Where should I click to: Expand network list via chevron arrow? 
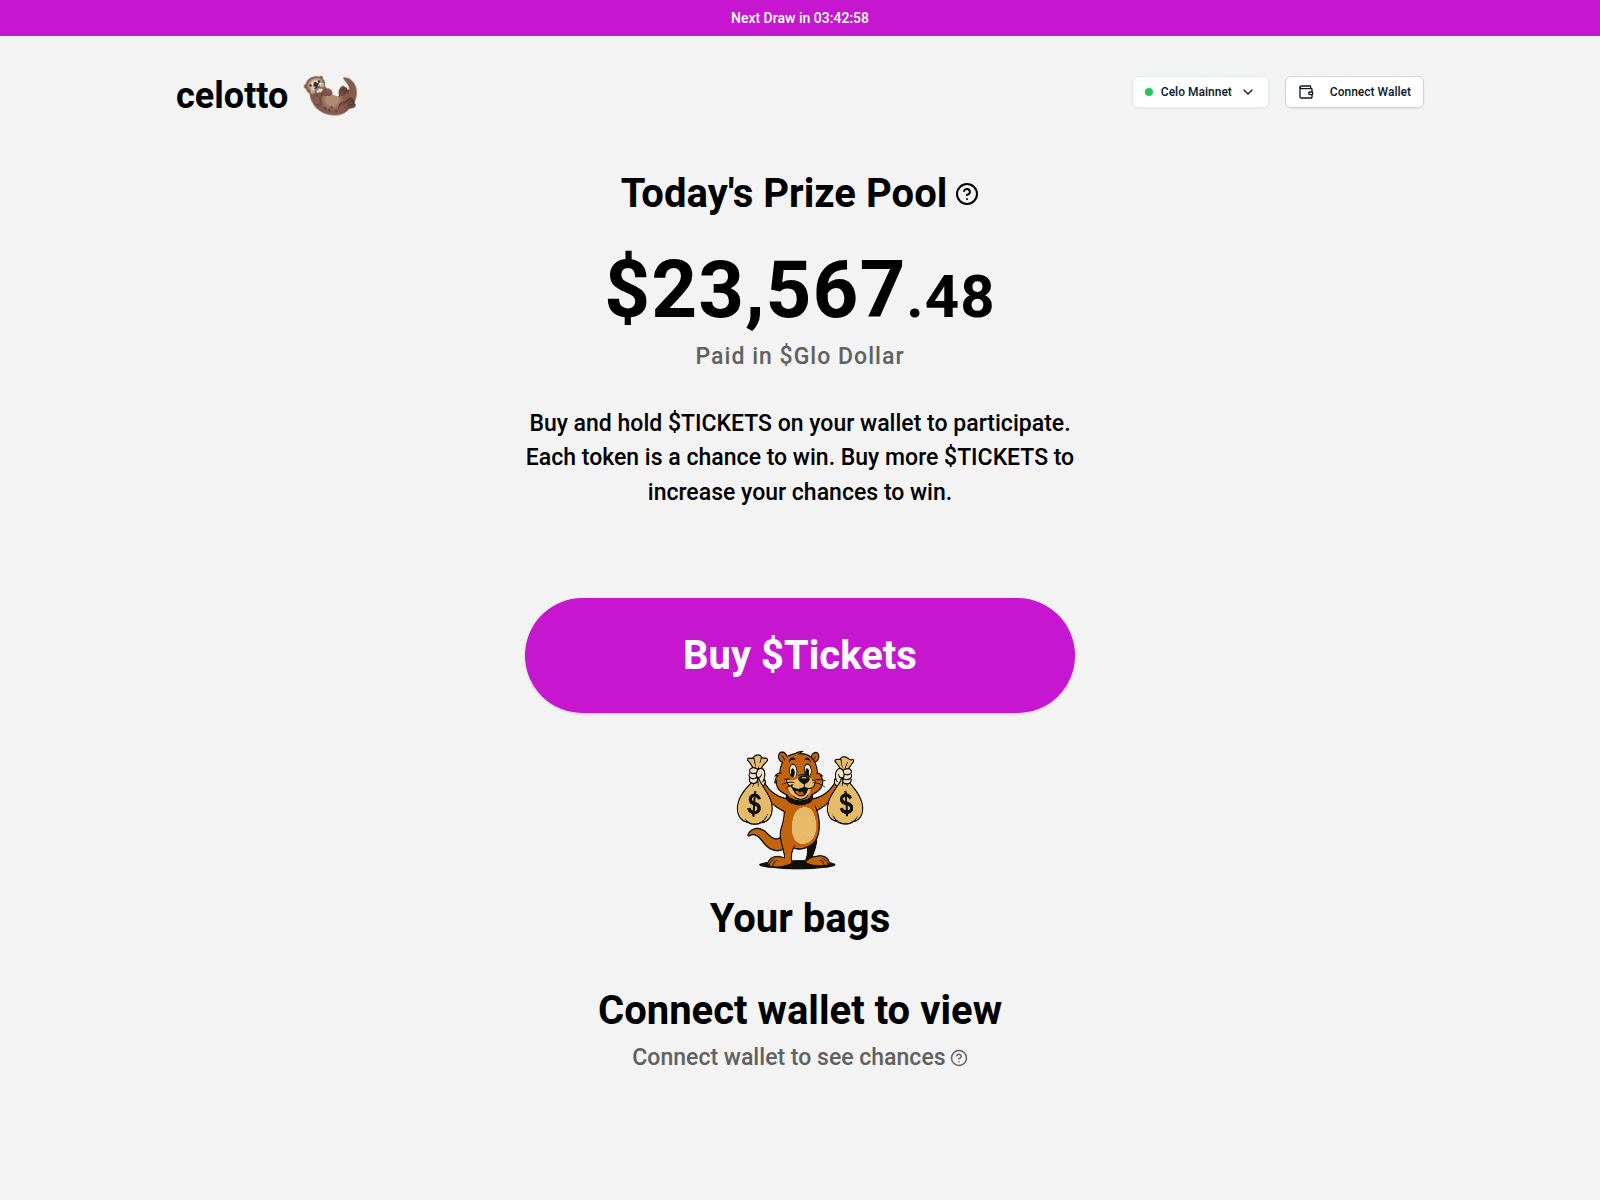pyautogui.click(x=1248, y=92)
